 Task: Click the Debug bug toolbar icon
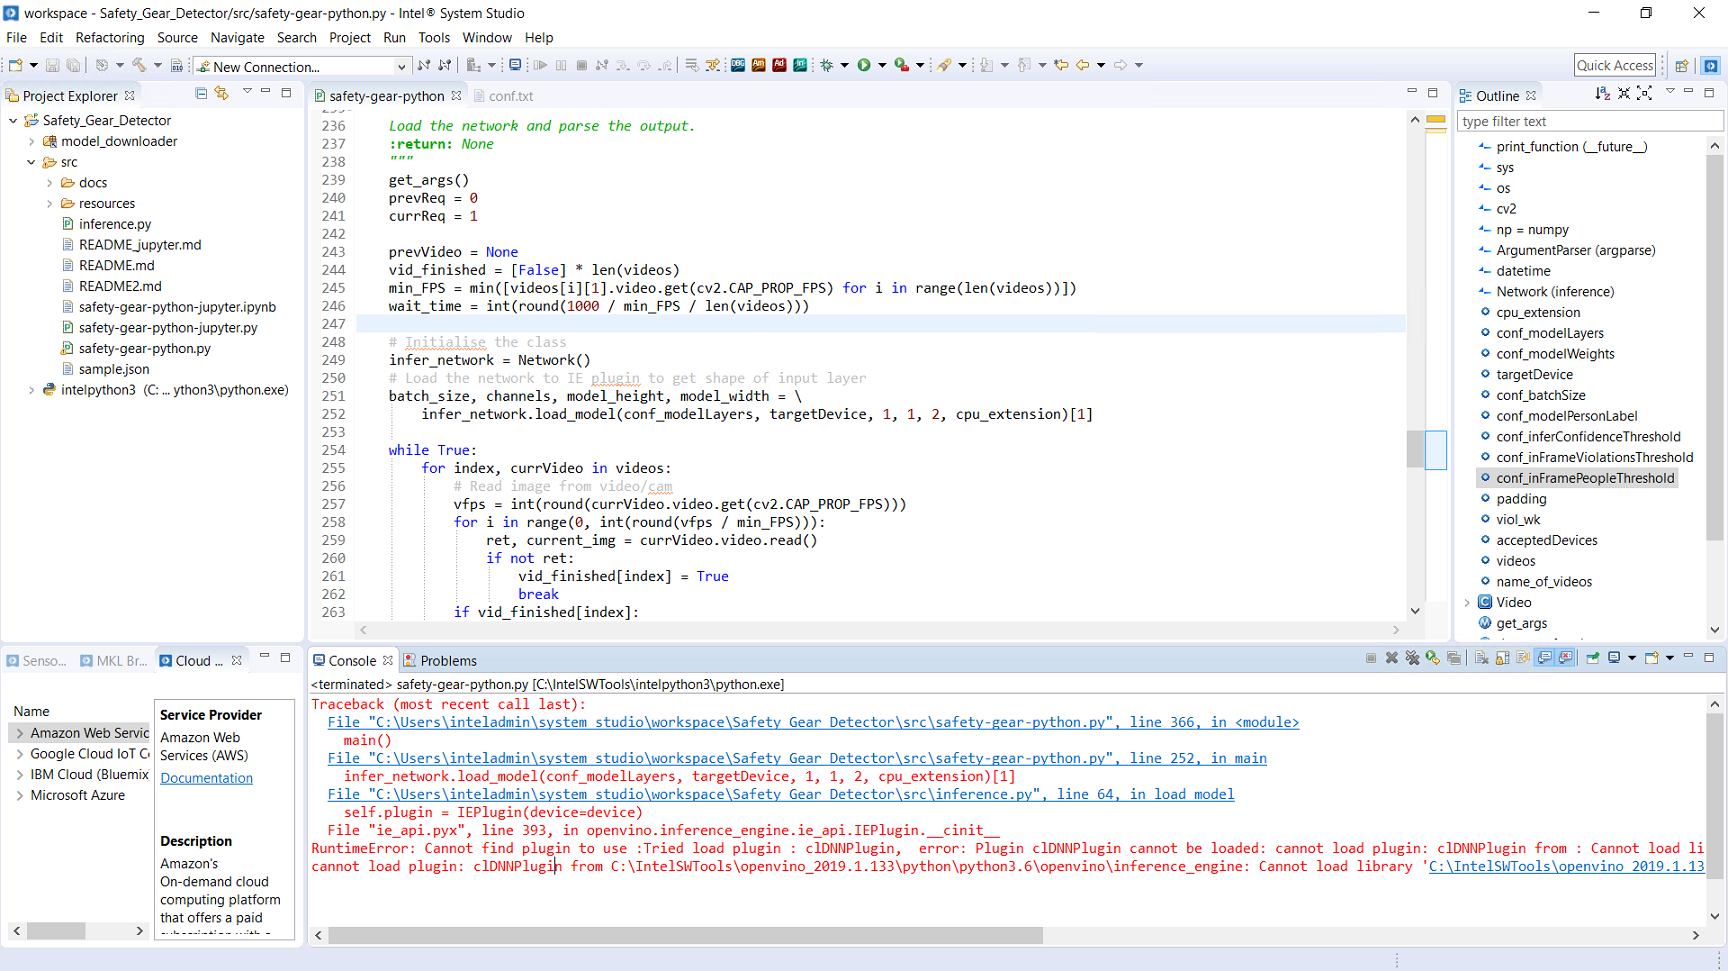click(x=827, y=65)
